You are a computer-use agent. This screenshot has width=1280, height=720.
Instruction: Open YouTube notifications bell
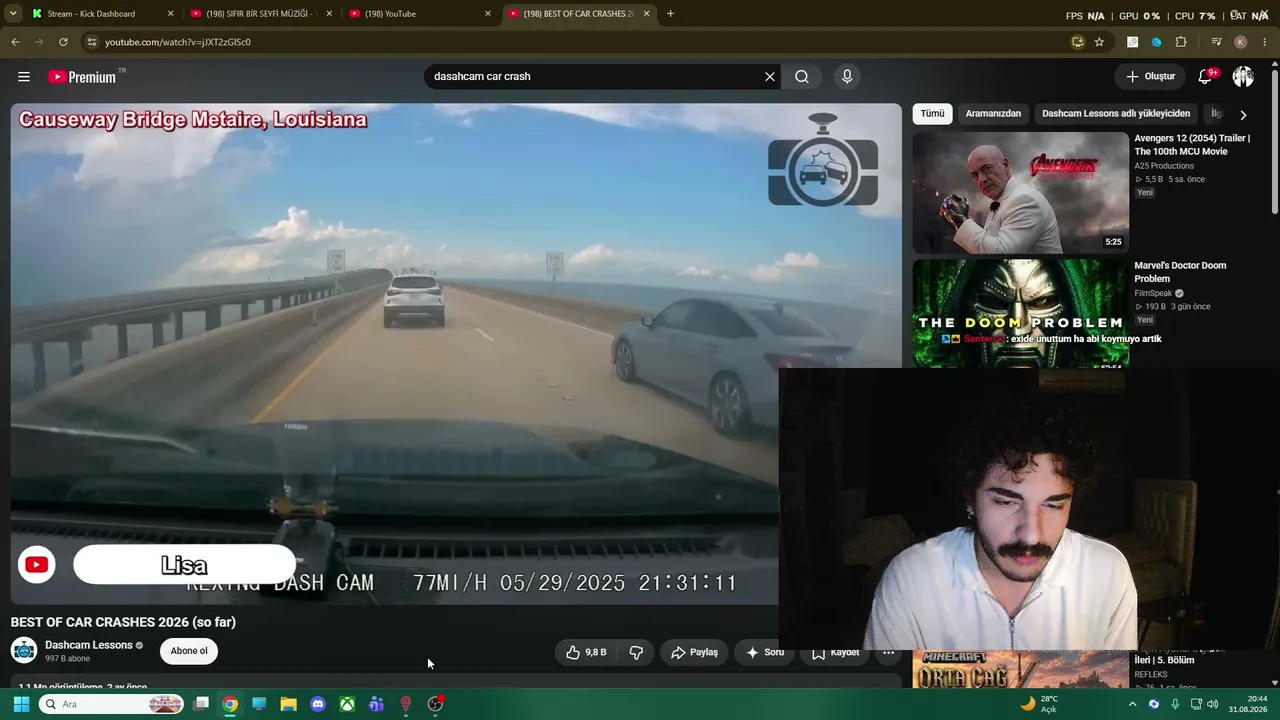pyautogui.click(x=1206, y=77)
